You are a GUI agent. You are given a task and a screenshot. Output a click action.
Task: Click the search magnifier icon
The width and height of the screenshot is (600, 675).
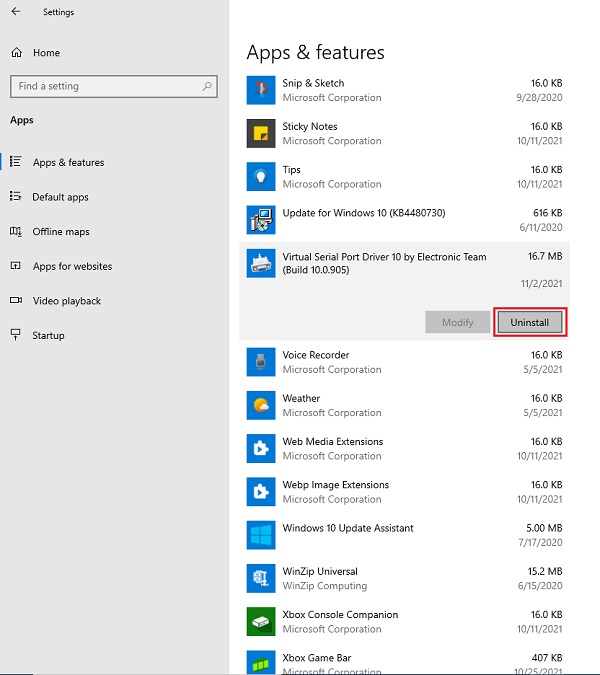tap(207, 86)
